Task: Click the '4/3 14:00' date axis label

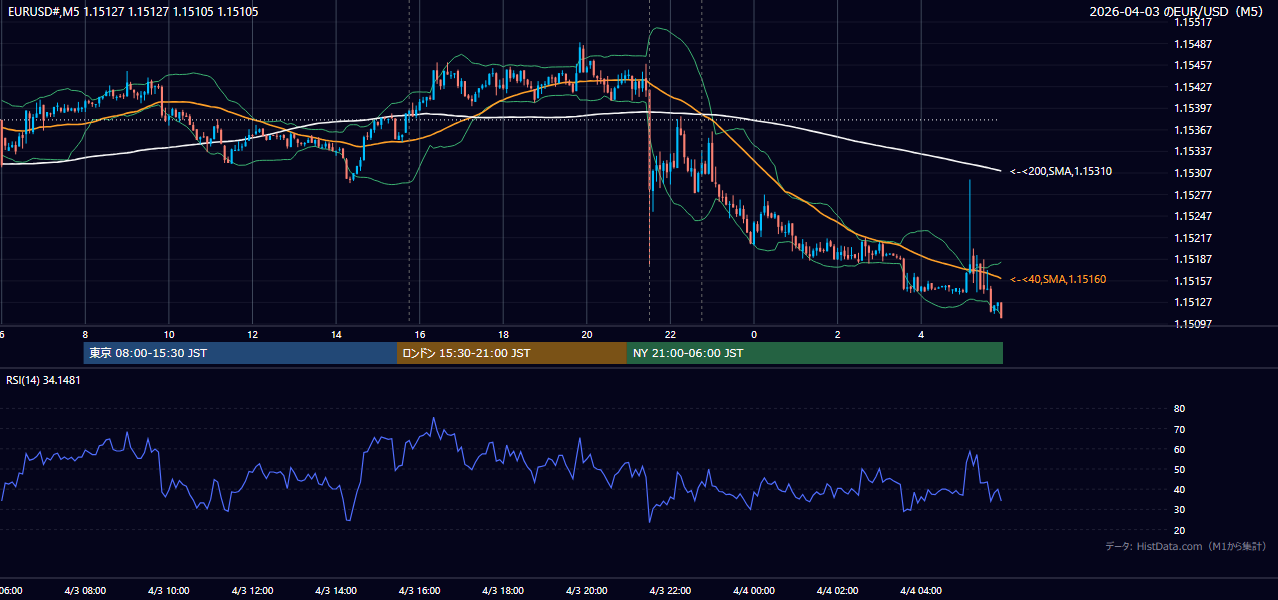Action: pos(336,591)
